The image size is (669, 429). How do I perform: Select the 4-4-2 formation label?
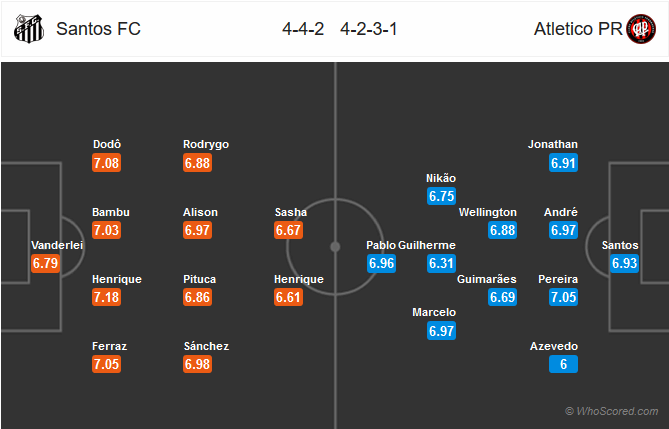[303, 29]
